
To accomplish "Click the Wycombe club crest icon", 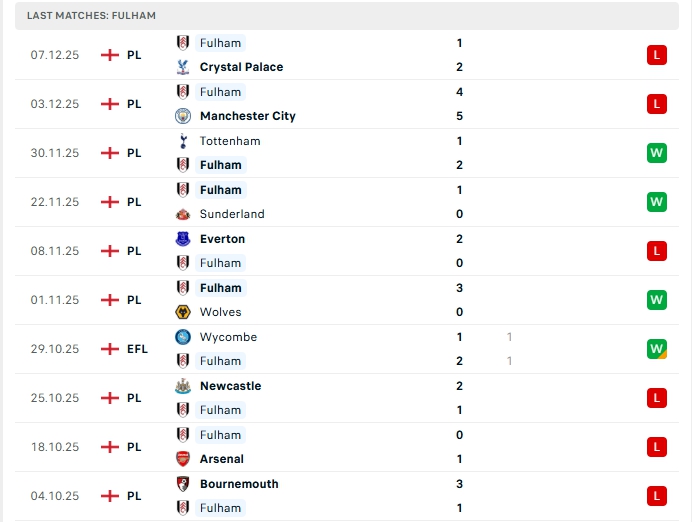I will [x=183, y=337].
